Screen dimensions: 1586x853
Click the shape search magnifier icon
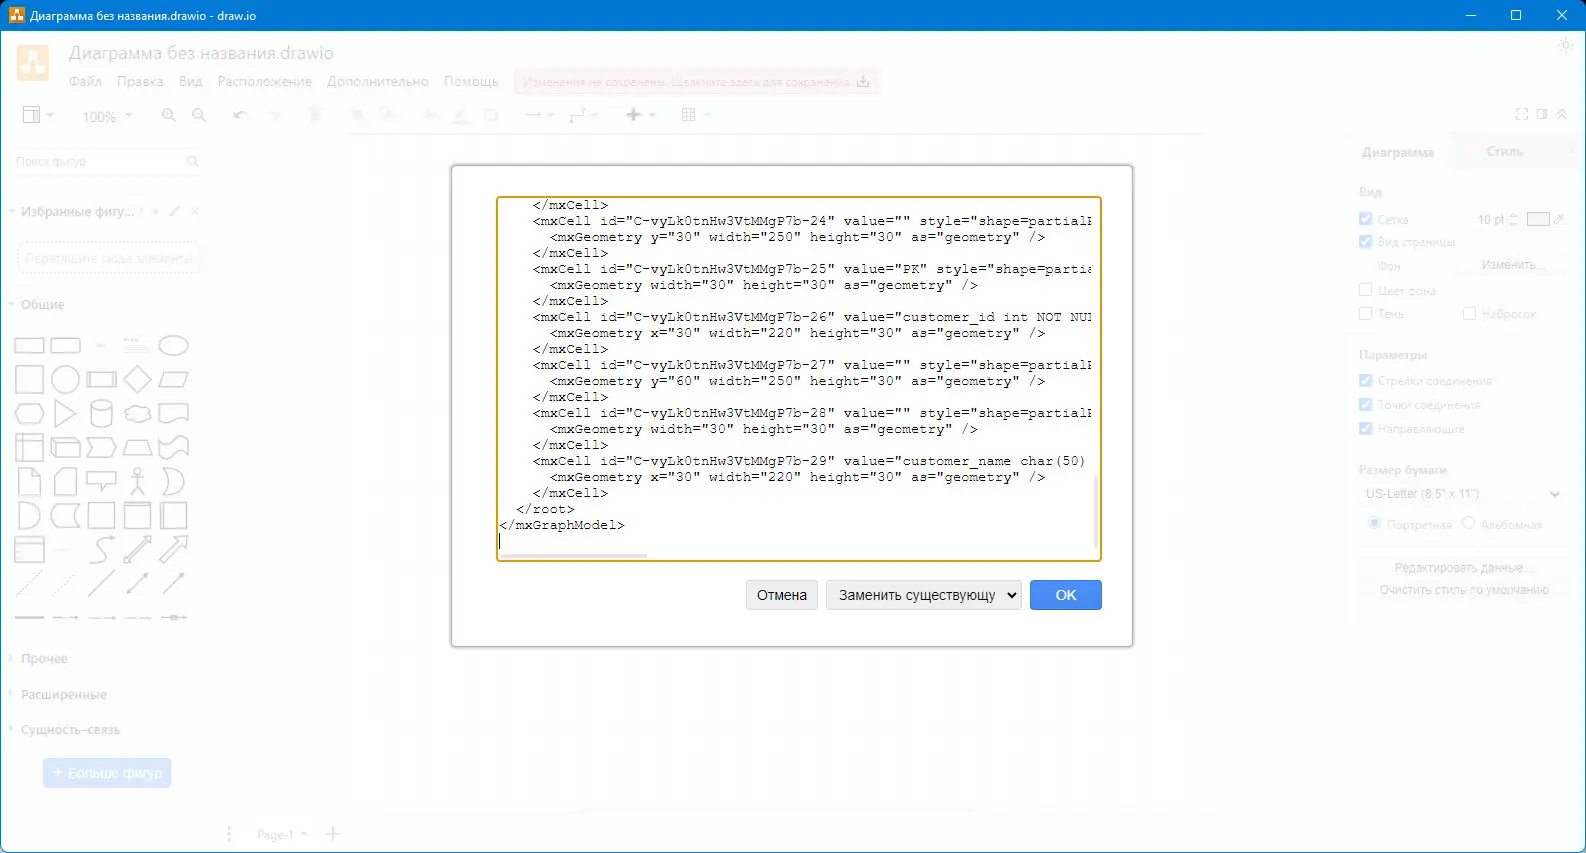click(x=193, y=161)
